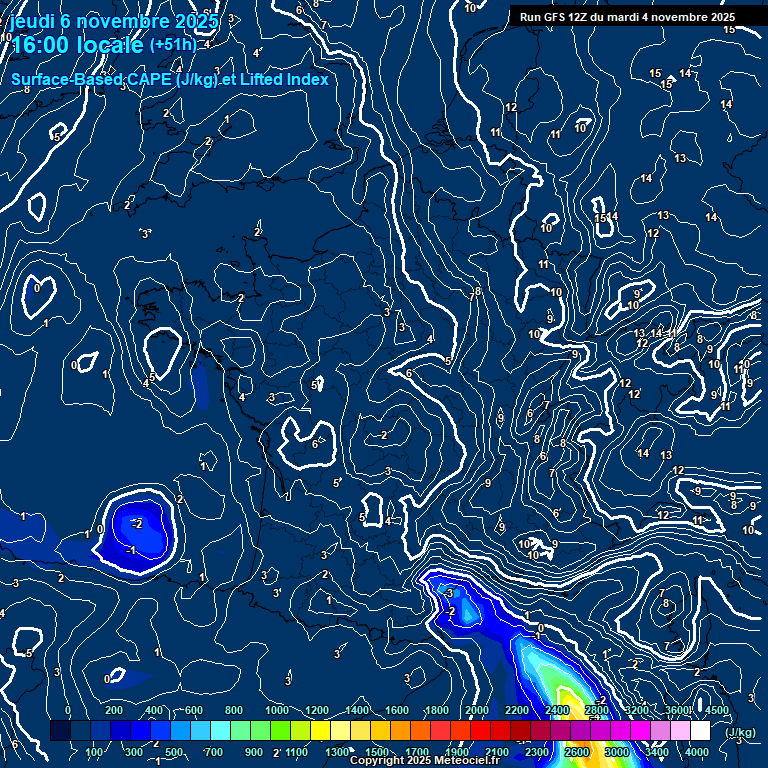Click the 3200 legend value
Viewport: 768px width, 768px height.
coord(637,710)
